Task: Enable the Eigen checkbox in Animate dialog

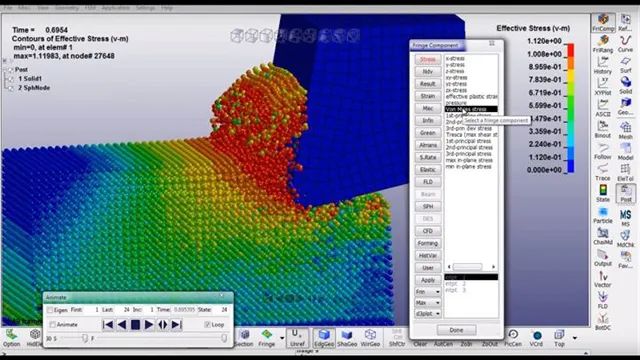Action: tap(50, 310)
